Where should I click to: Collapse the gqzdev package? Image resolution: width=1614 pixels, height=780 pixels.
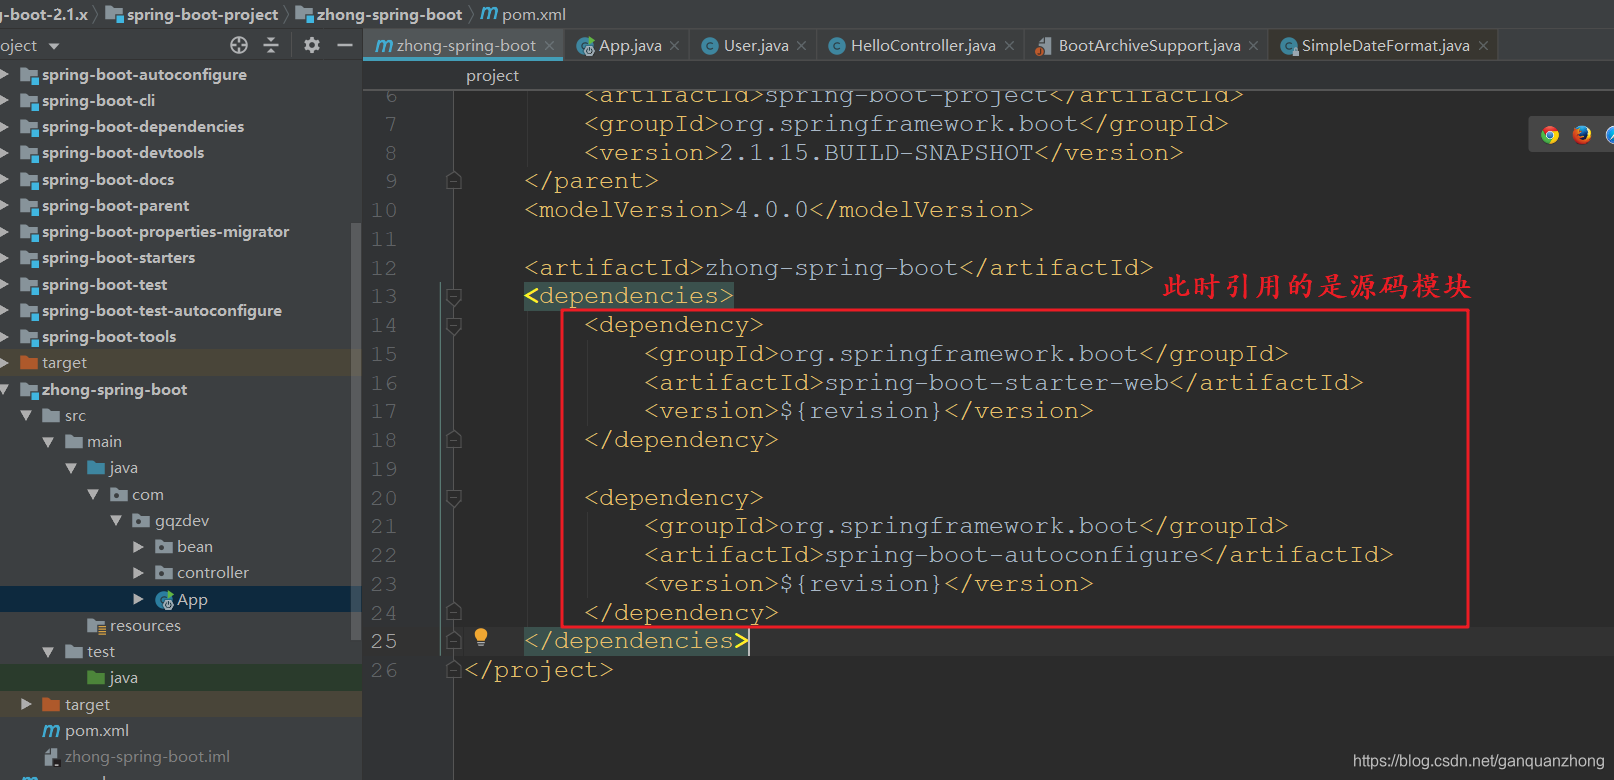[116, 521]
